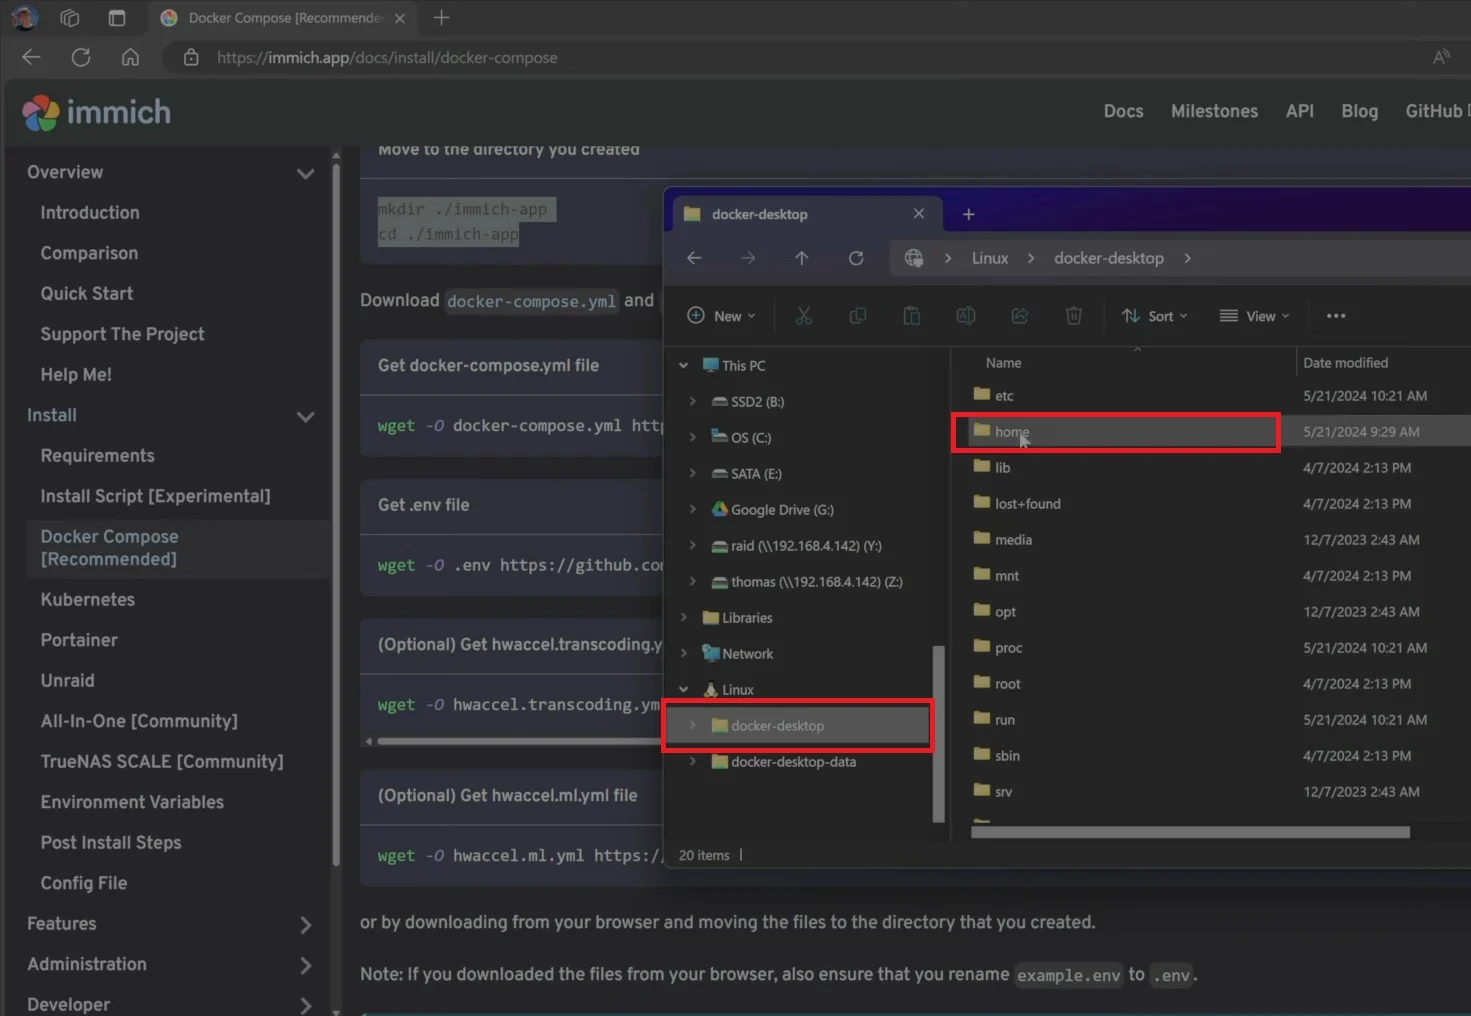1471x1016 pixels.
Task: Open Portainer install page
Action: (x=79, y=640)
